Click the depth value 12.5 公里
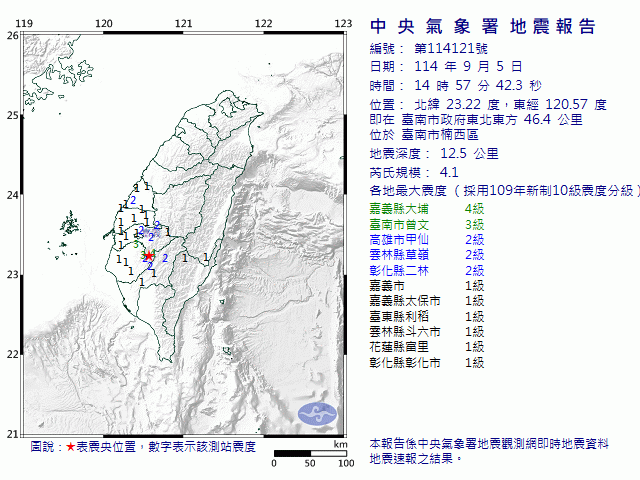Viewport: 640px width, 480px height. (469, 154)
